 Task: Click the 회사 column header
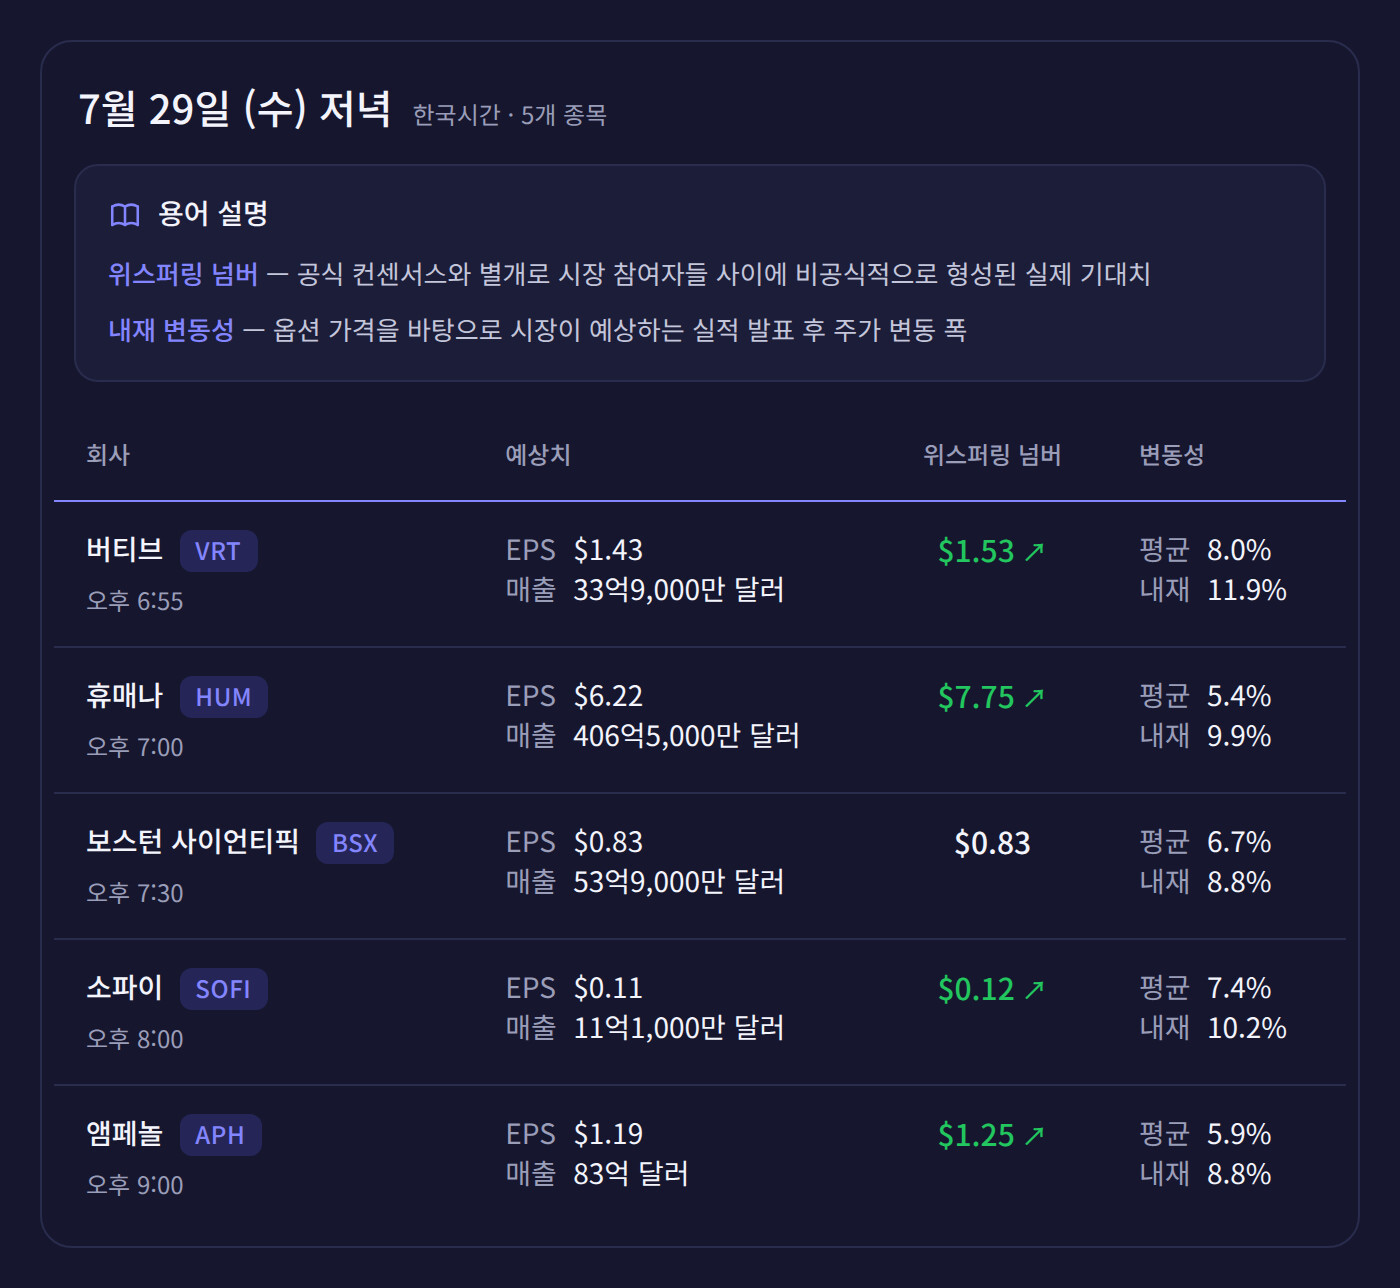[x=108, y=455]
